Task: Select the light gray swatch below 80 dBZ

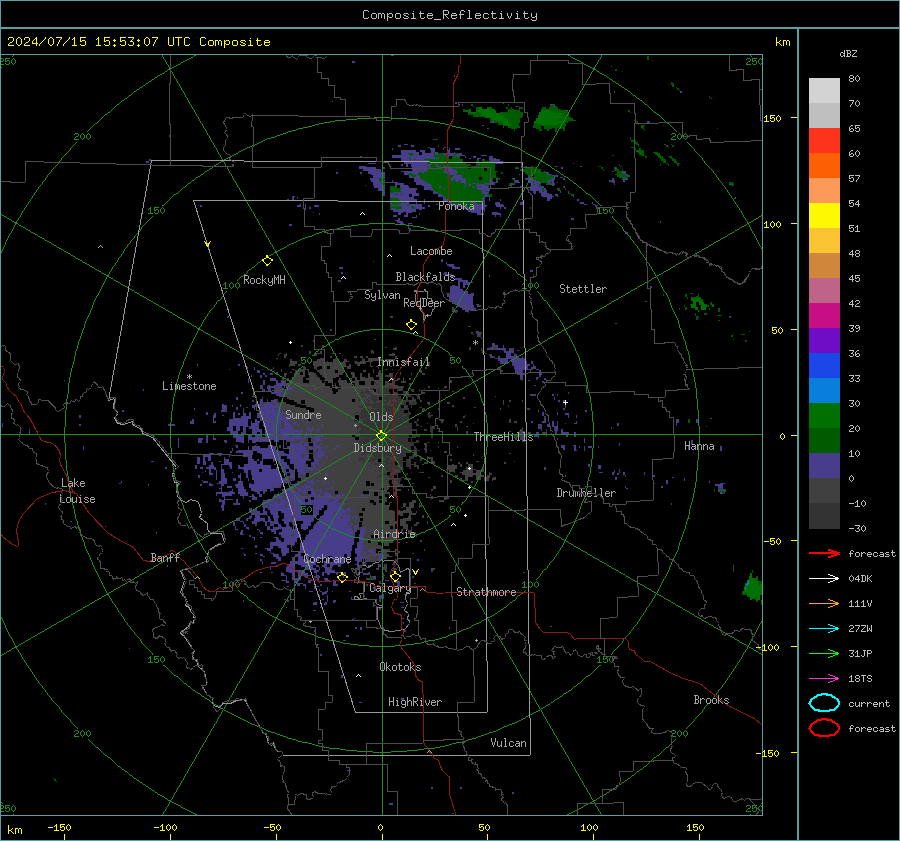Action: click(x=824, y=91)
